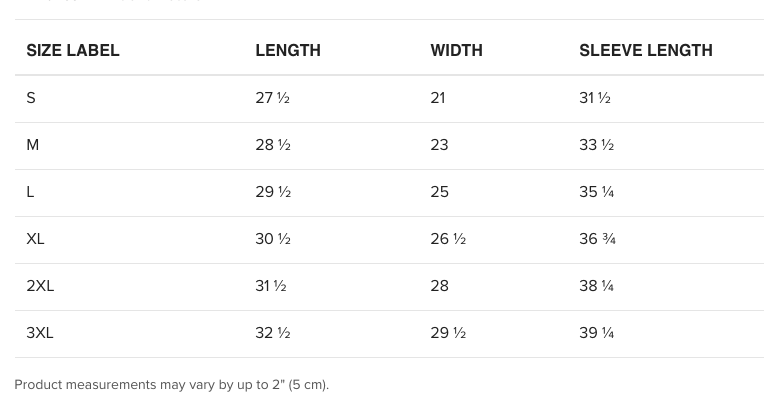
Task: Select the S size row label
Action: click(31, 98)
